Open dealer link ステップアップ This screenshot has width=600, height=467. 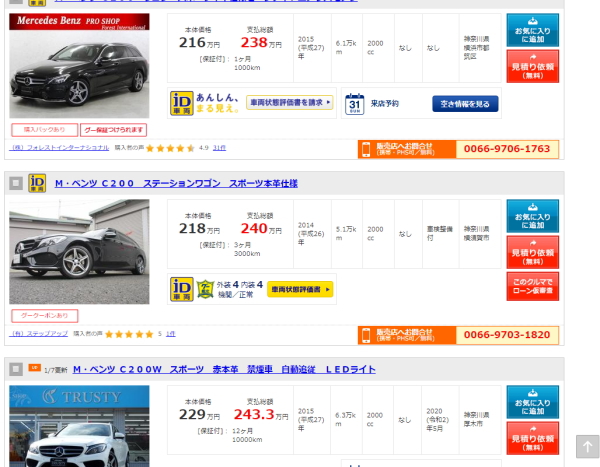coord(39,334)
